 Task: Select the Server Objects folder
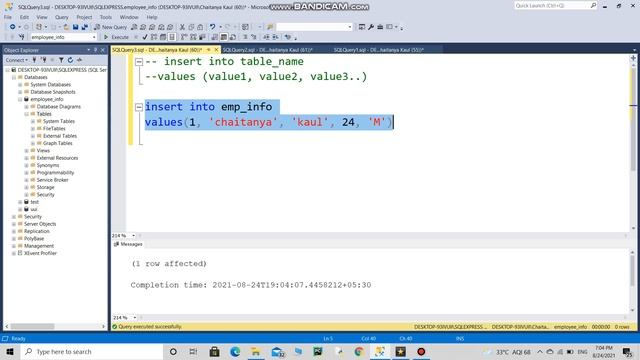40,224
